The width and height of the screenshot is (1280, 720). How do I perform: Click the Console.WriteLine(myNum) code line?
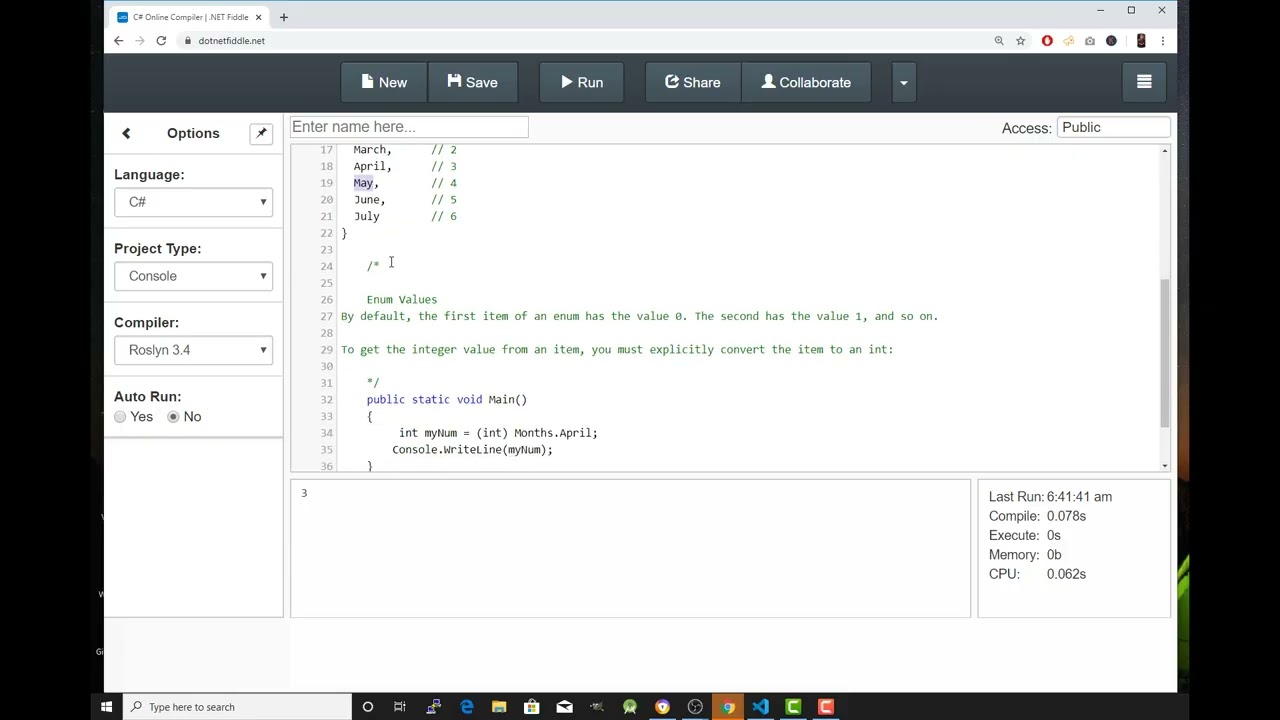tap(472, 450)
